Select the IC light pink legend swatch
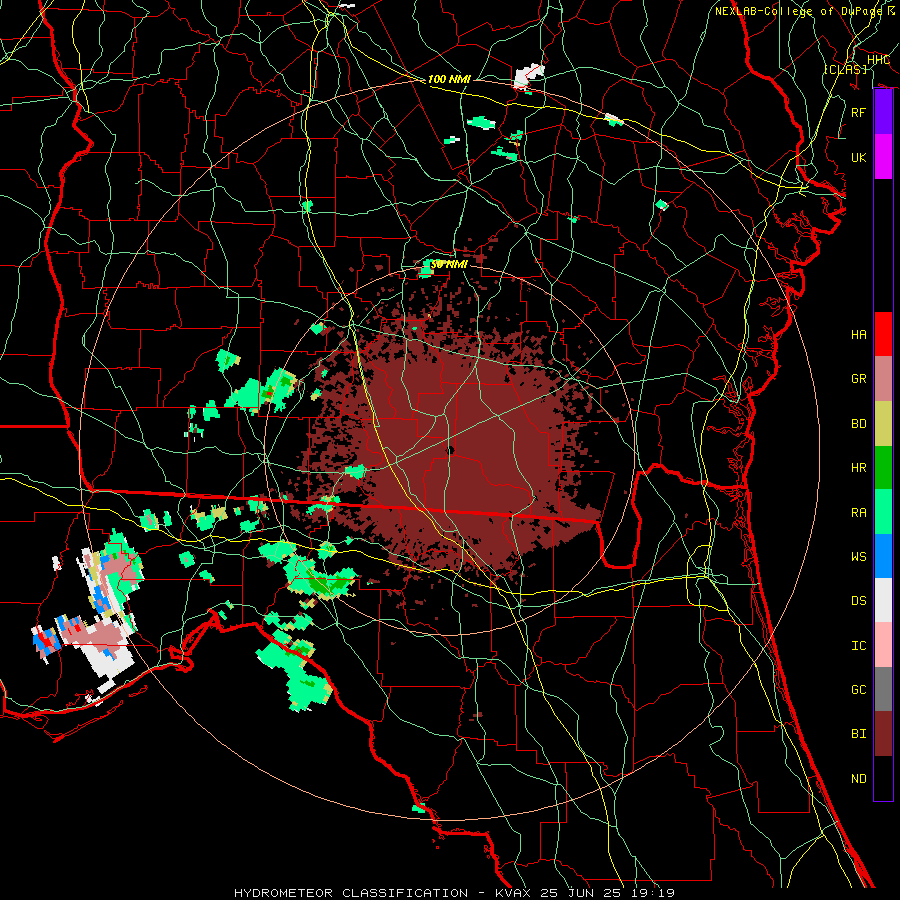900x900 pixels. point(883,645)
